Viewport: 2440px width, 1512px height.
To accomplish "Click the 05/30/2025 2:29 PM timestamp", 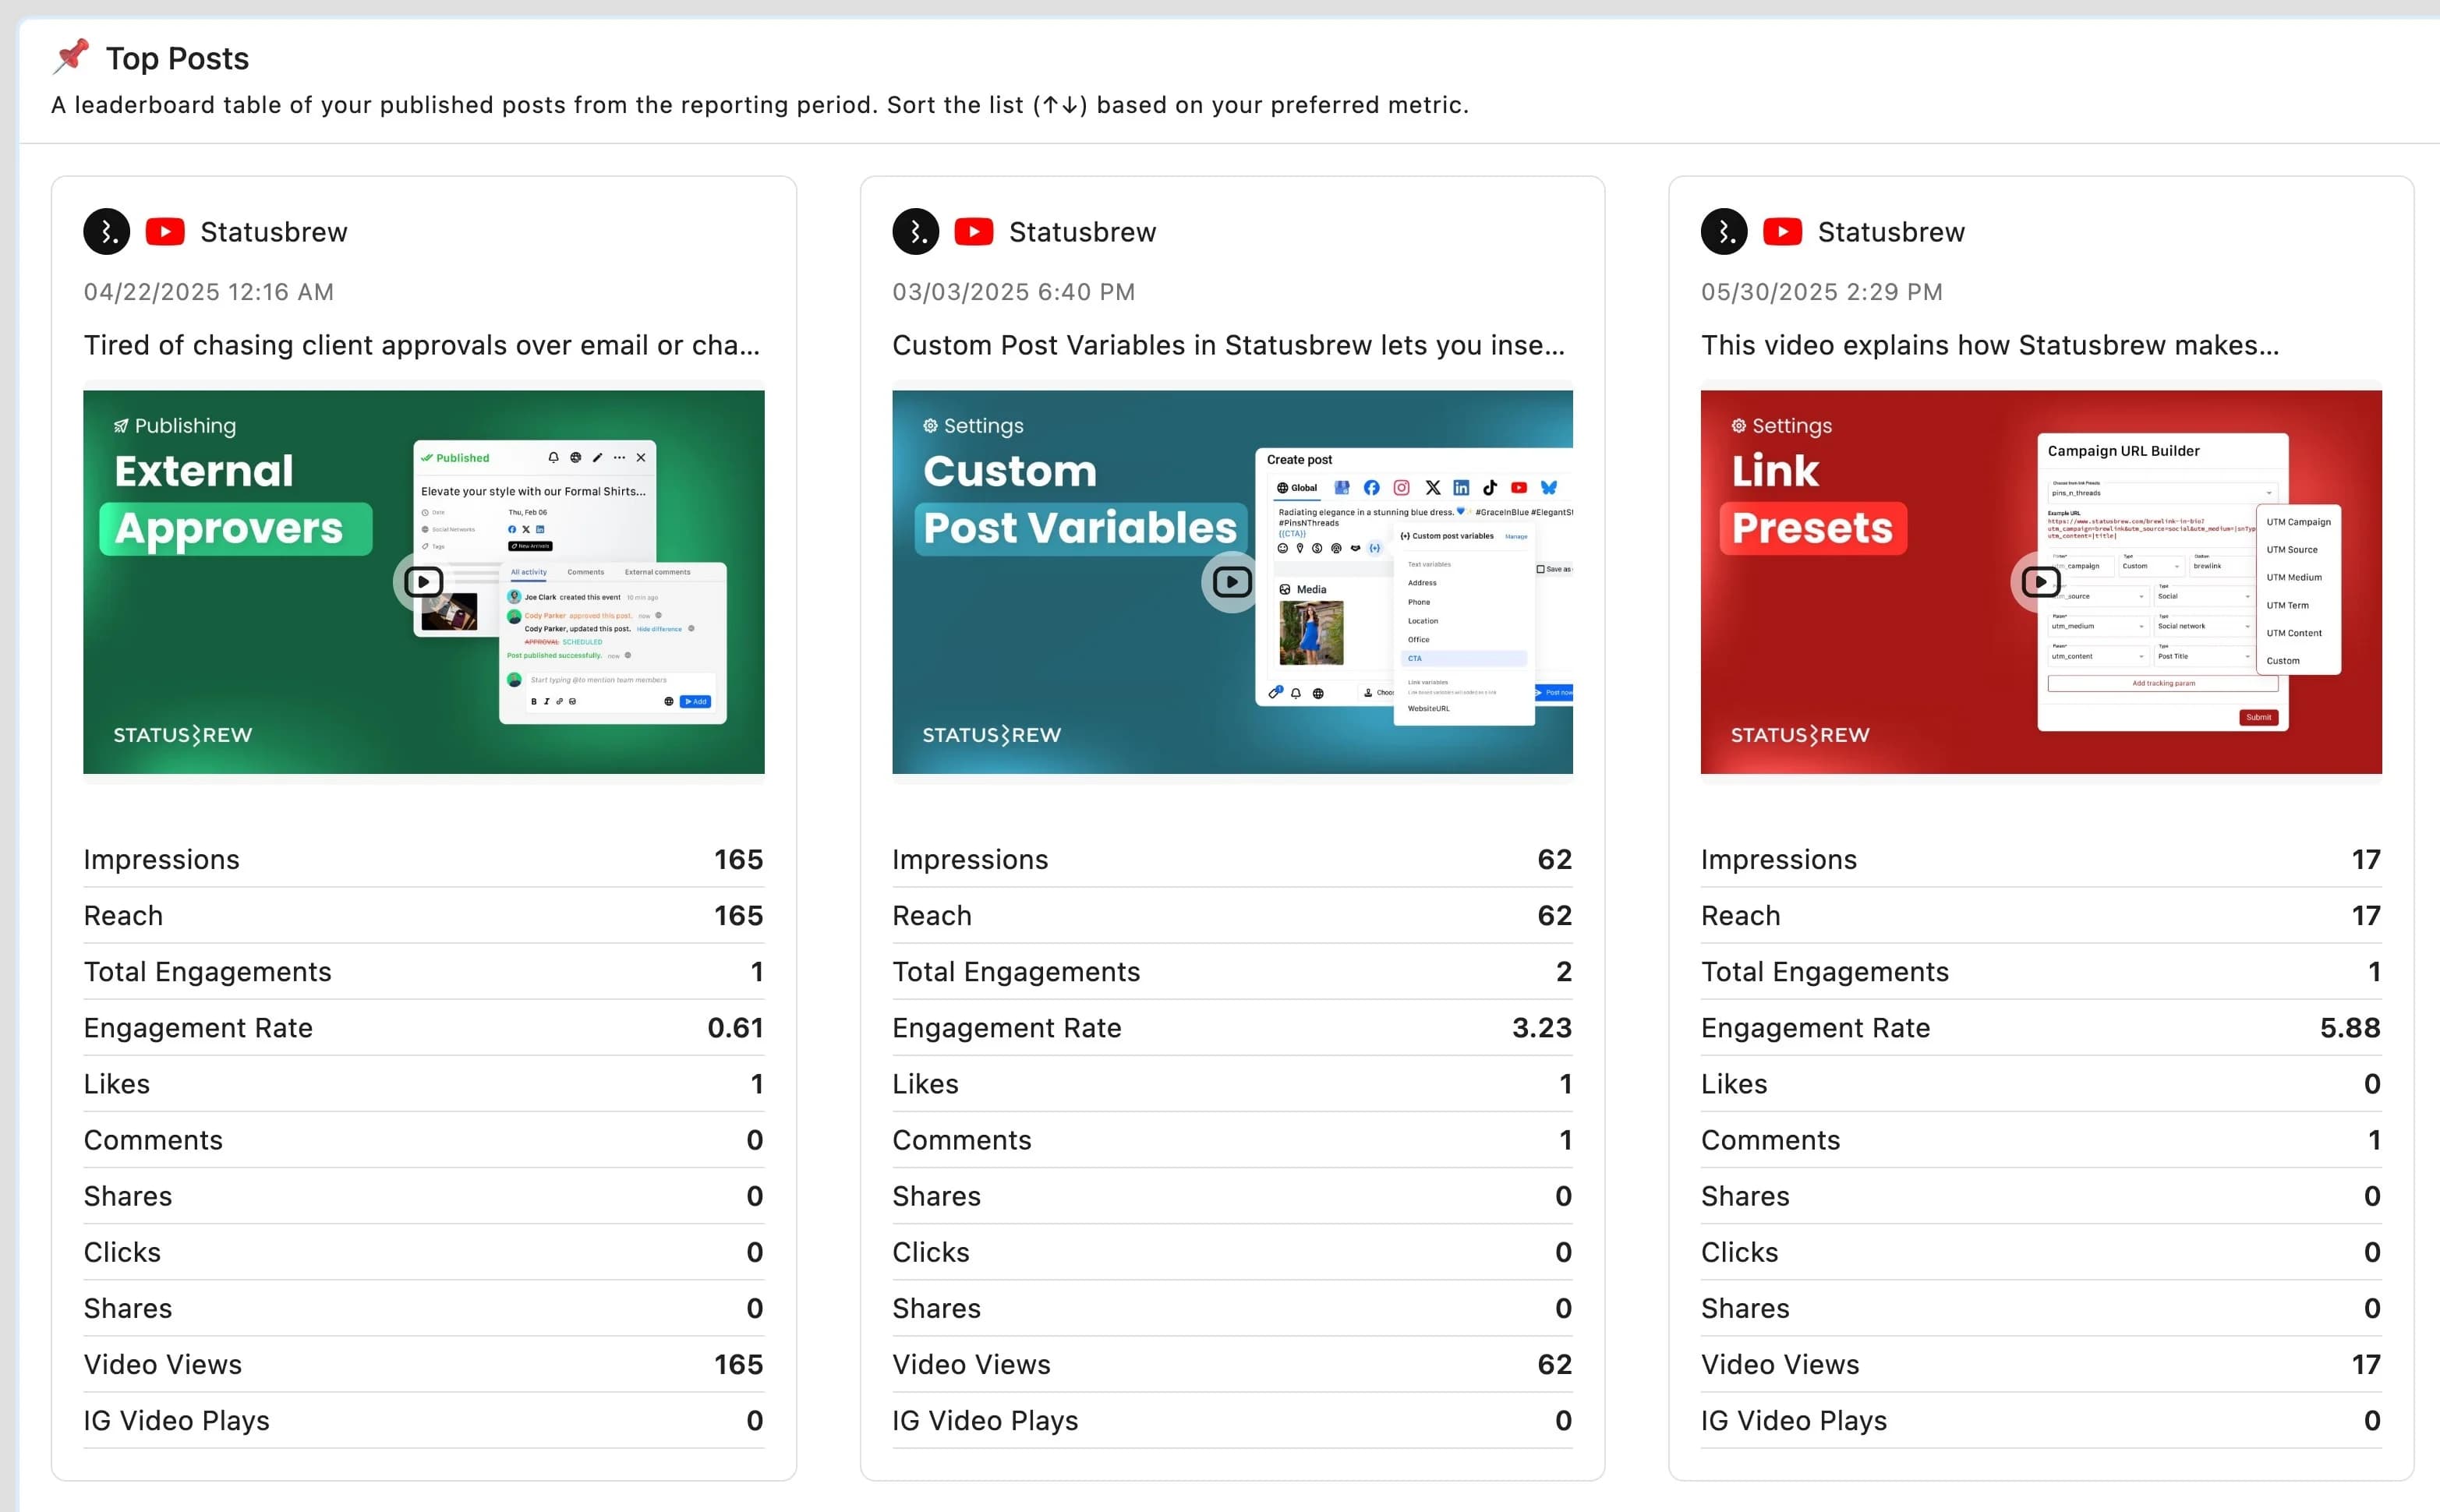I will (x=1821, y=292).
